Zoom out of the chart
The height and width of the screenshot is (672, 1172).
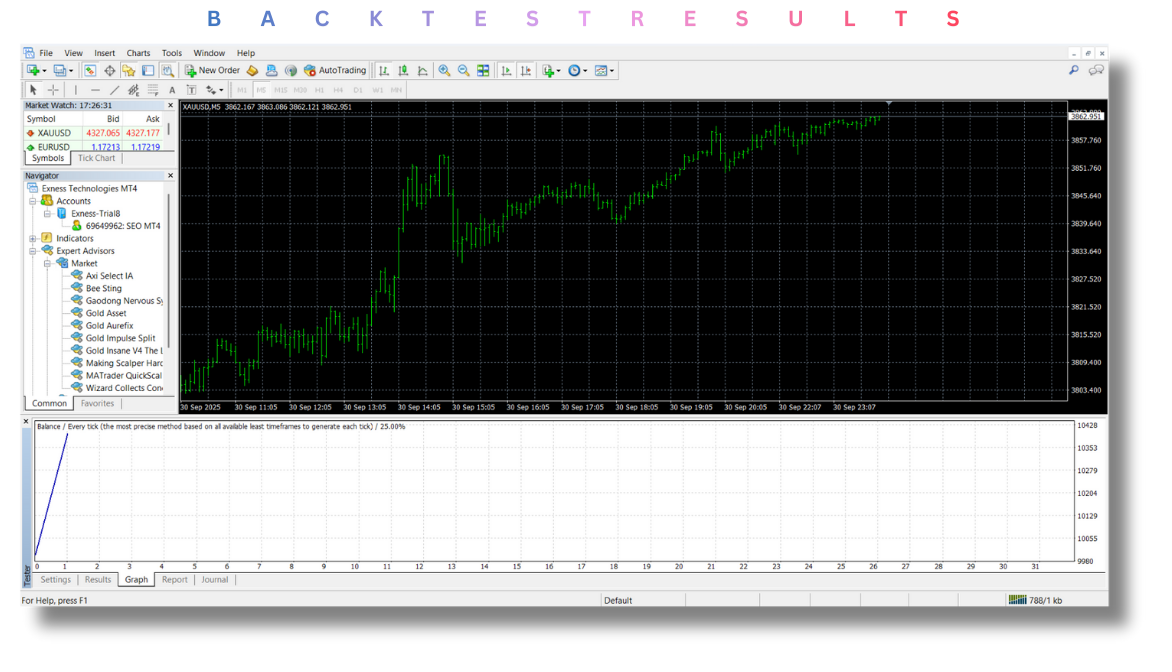[x=463, y=71]
